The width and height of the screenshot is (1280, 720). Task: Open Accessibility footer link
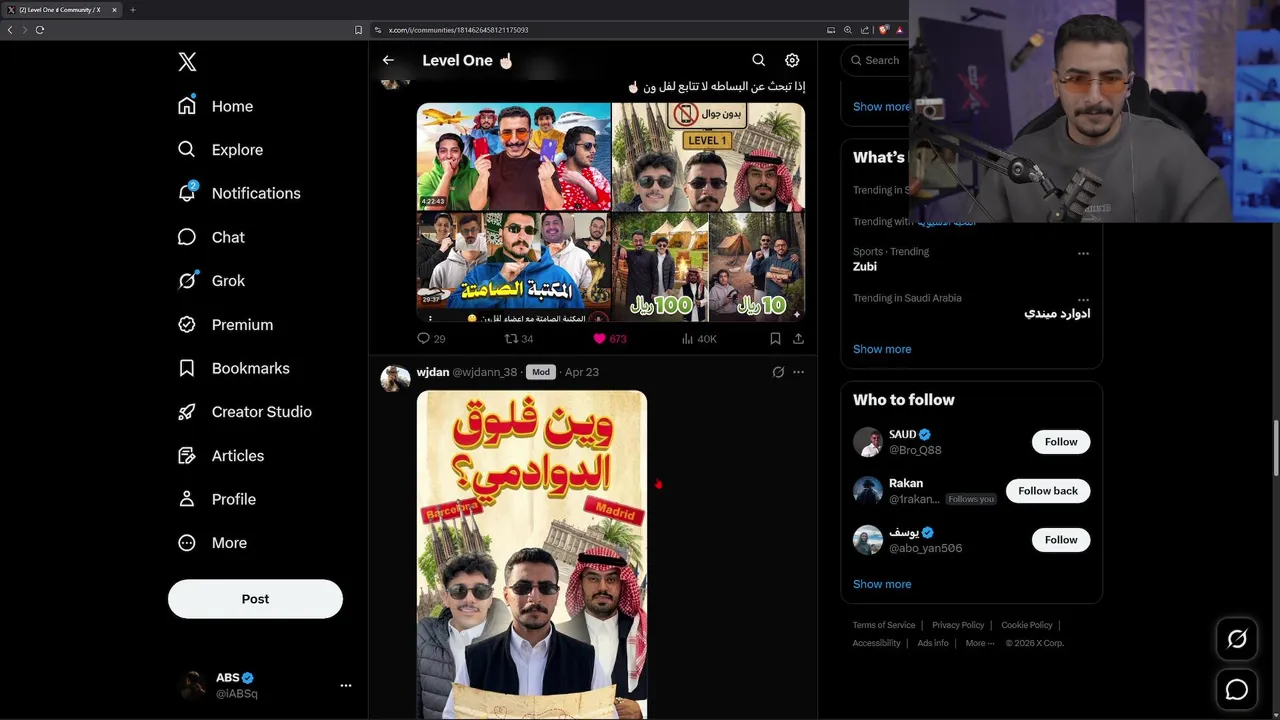[x=877, y=643]
